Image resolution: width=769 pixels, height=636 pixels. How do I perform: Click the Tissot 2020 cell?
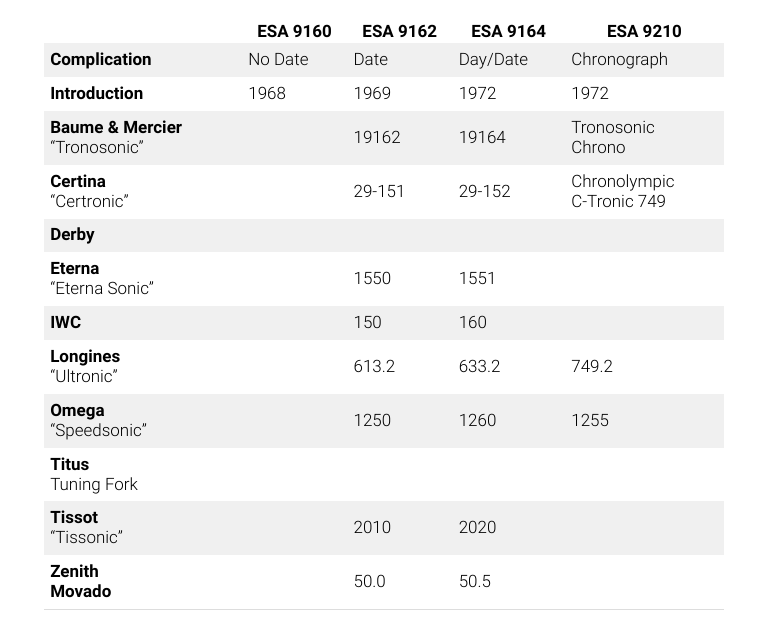pyautogui.click(x=477, y=527)
